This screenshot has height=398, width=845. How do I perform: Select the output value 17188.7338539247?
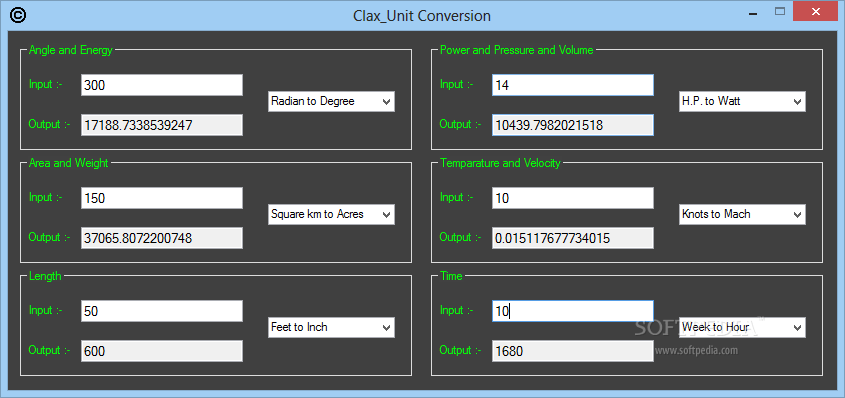tap(162, 125)
